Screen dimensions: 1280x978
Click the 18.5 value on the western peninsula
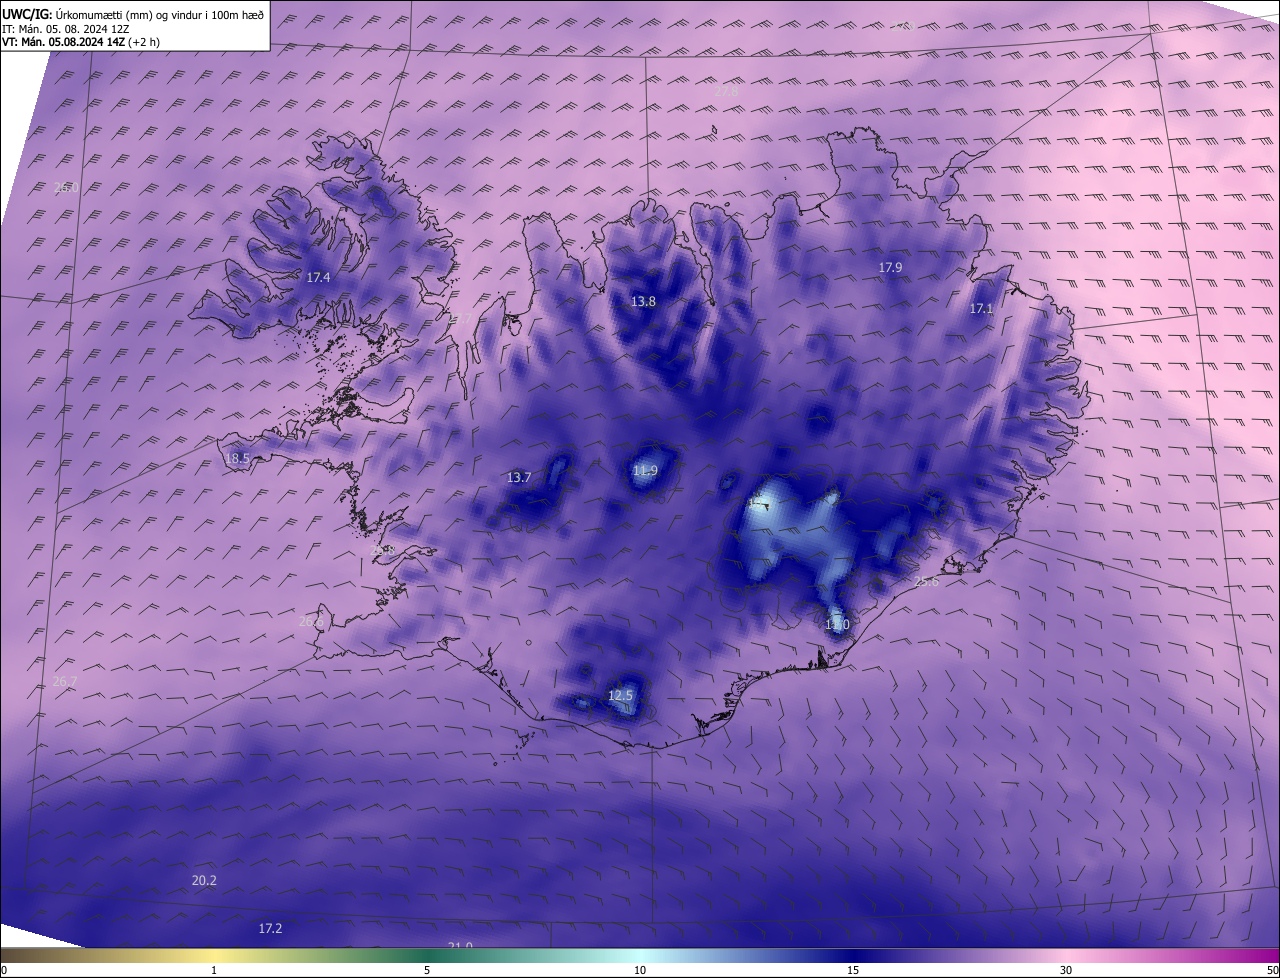coord(238,459)
